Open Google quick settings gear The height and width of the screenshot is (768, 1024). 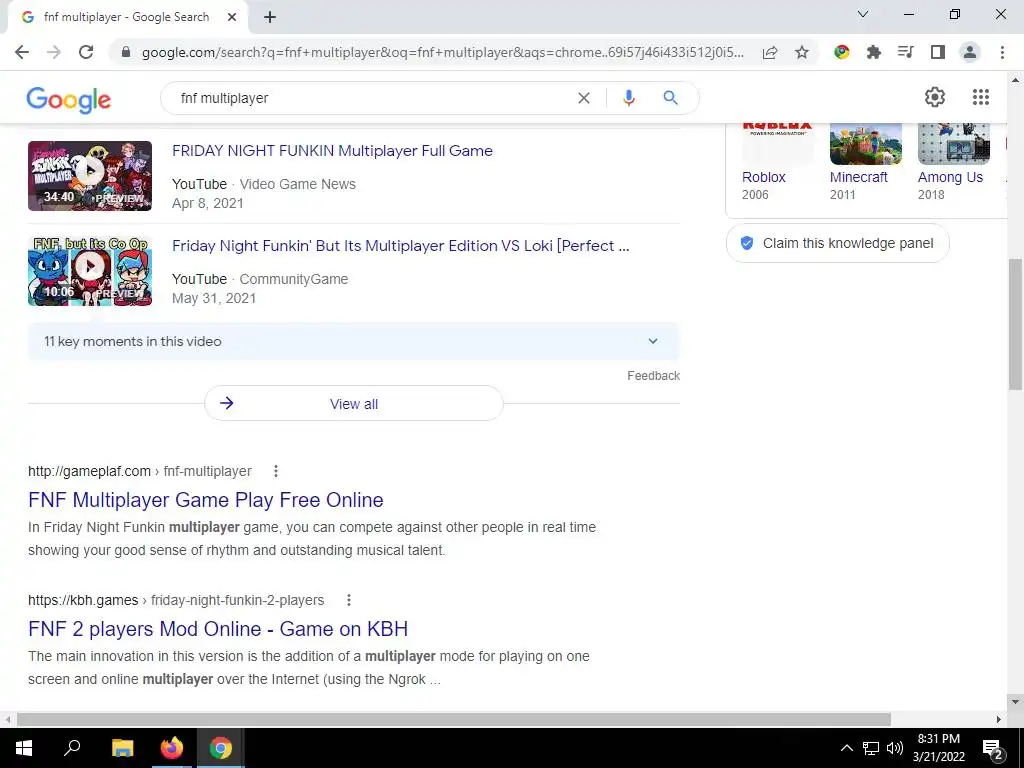click(935, 97)
